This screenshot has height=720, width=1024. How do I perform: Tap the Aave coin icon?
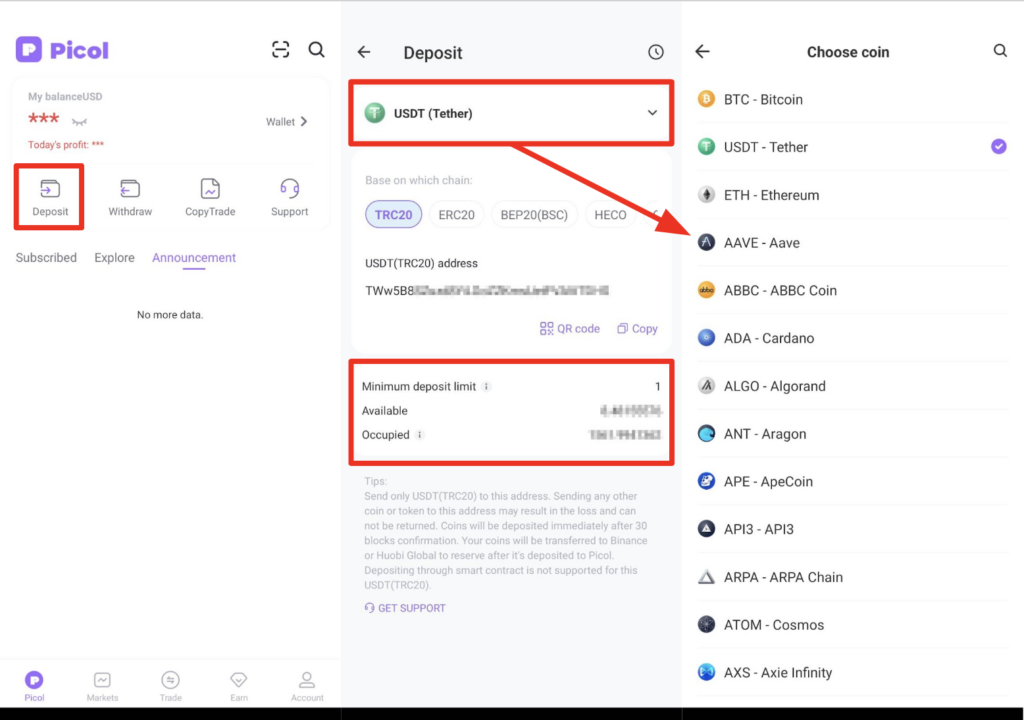point(706,242)
